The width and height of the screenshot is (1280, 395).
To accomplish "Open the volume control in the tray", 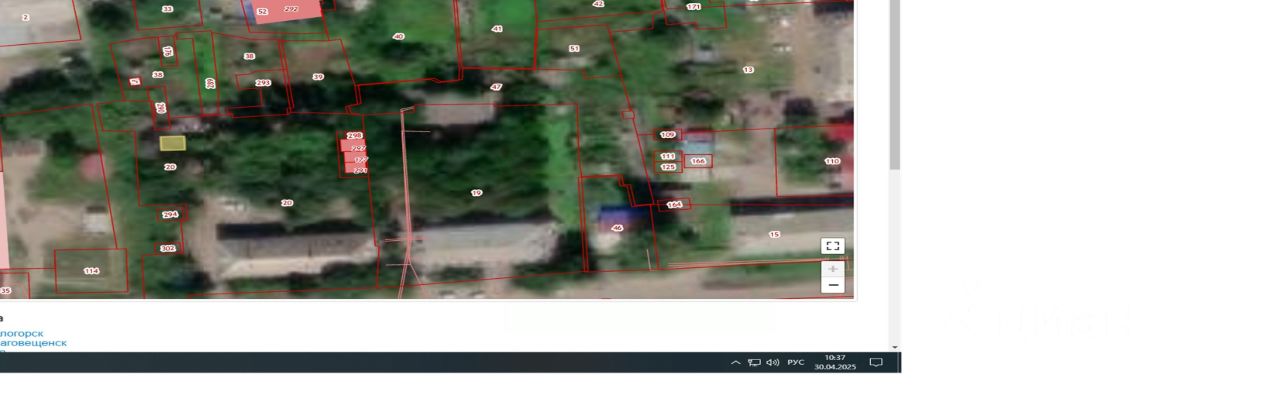I will click(772, 362).
